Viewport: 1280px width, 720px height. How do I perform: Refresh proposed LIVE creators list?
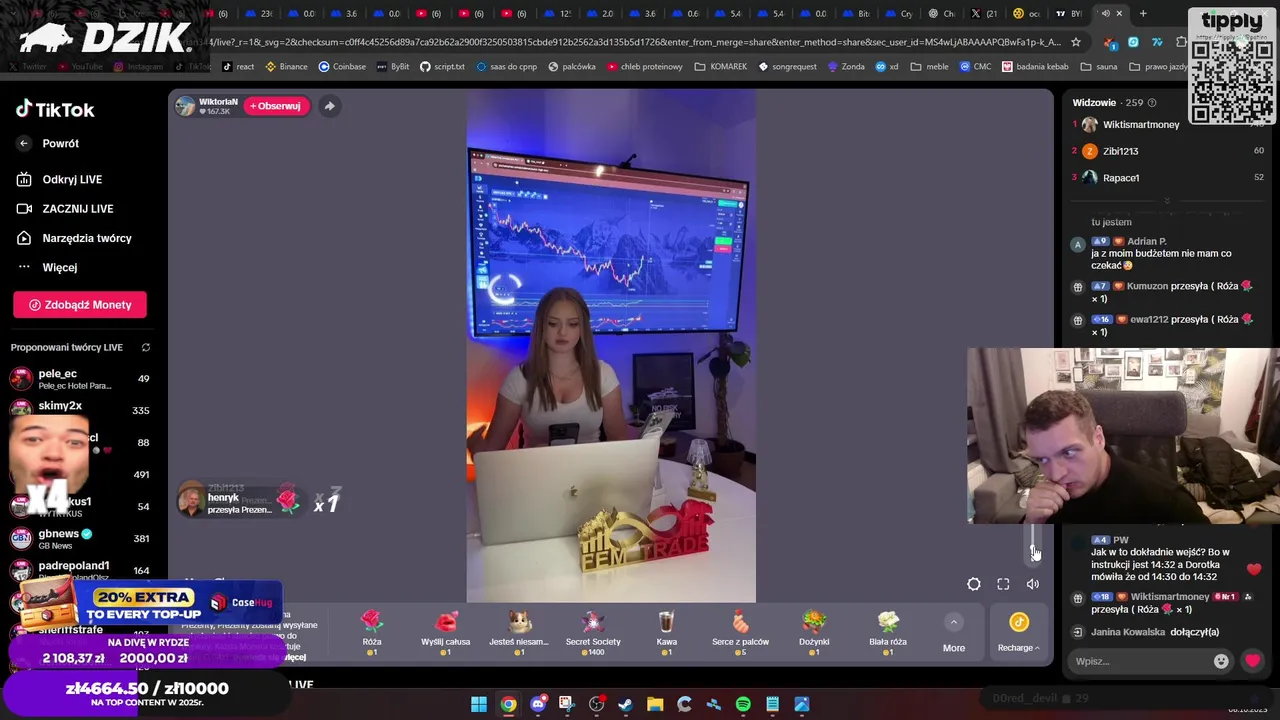[146, 347]
